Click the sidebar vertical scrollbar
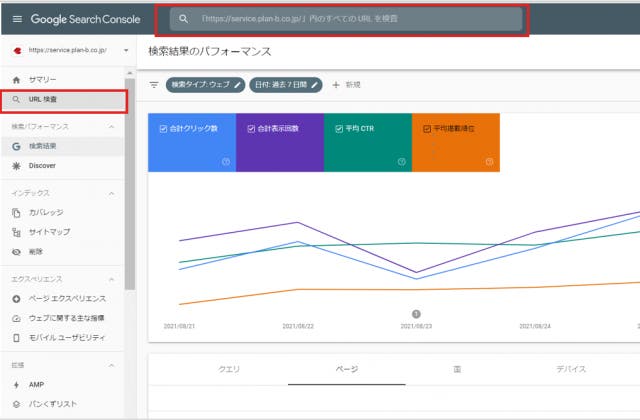The height and width of the screenshot is (420, 640). coord(130,184)
